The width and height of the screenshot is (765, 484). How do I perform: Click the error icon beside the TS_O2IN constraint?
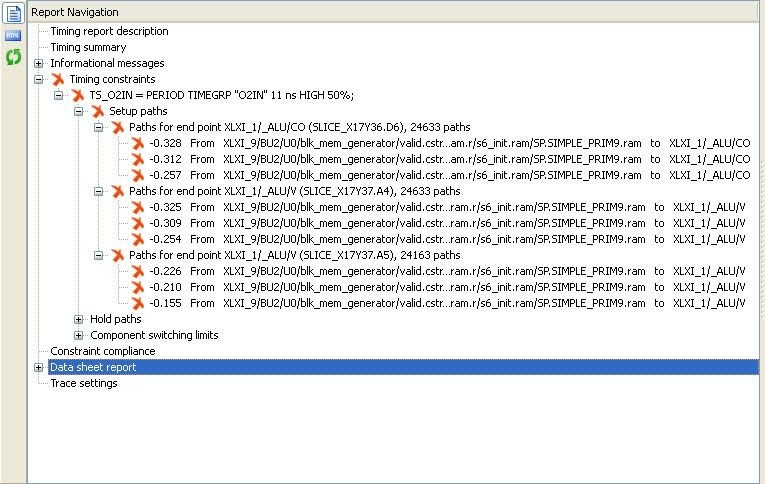tap(78, 95)
